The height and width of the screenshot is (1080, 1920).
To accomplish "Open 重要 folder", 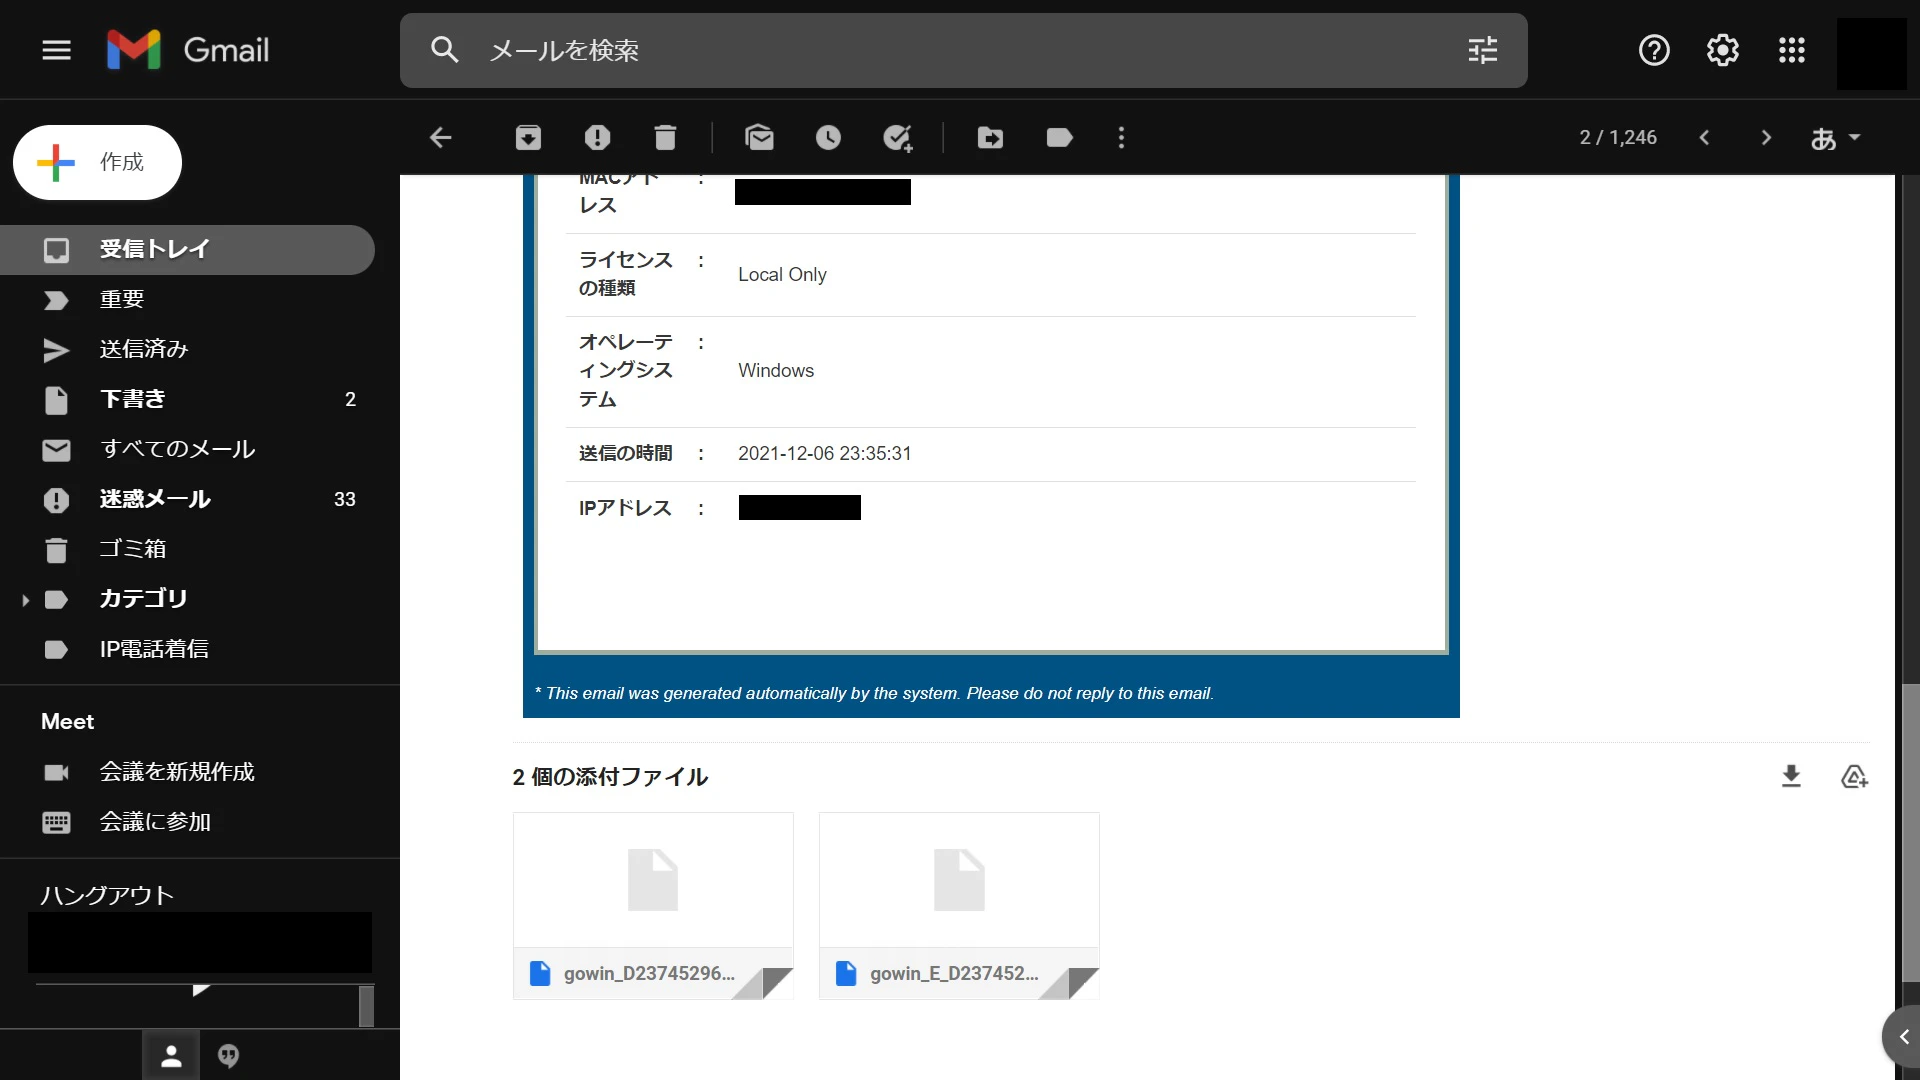I will click(x=187, y=299).
